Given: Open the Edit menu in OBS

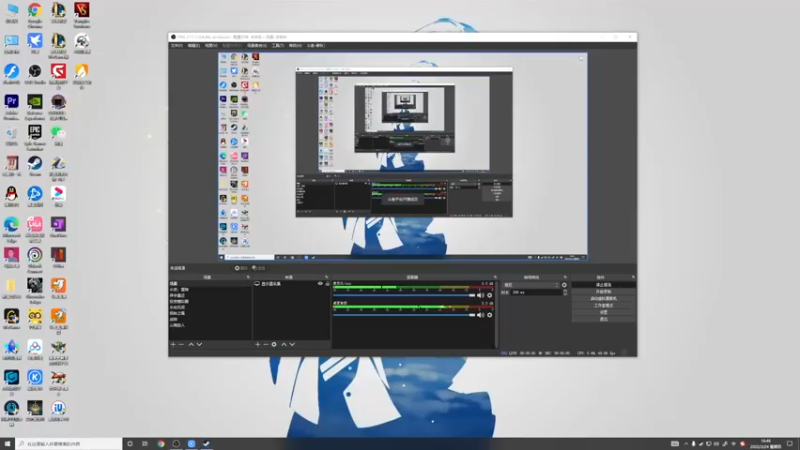Looking at the screenshot, I should click(193, 45).
